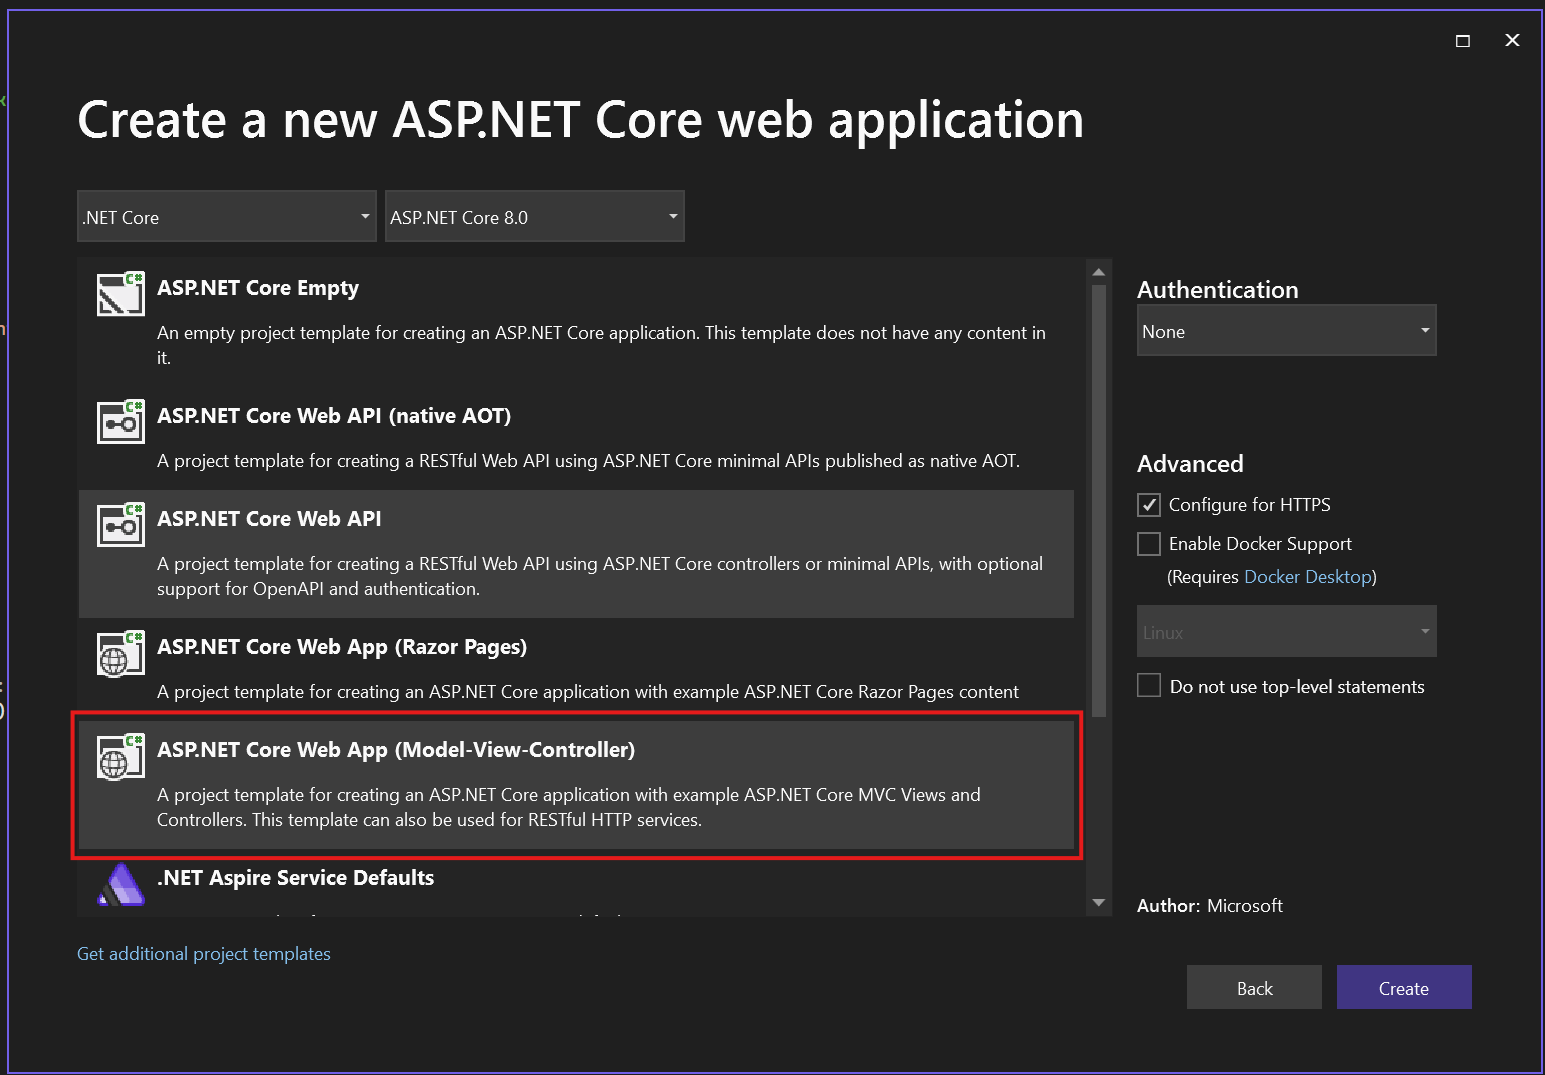1545x1075 pixels.
Task: Check Do not use top-level statements
Action: pyautogui.click(x=1149, y=686)
